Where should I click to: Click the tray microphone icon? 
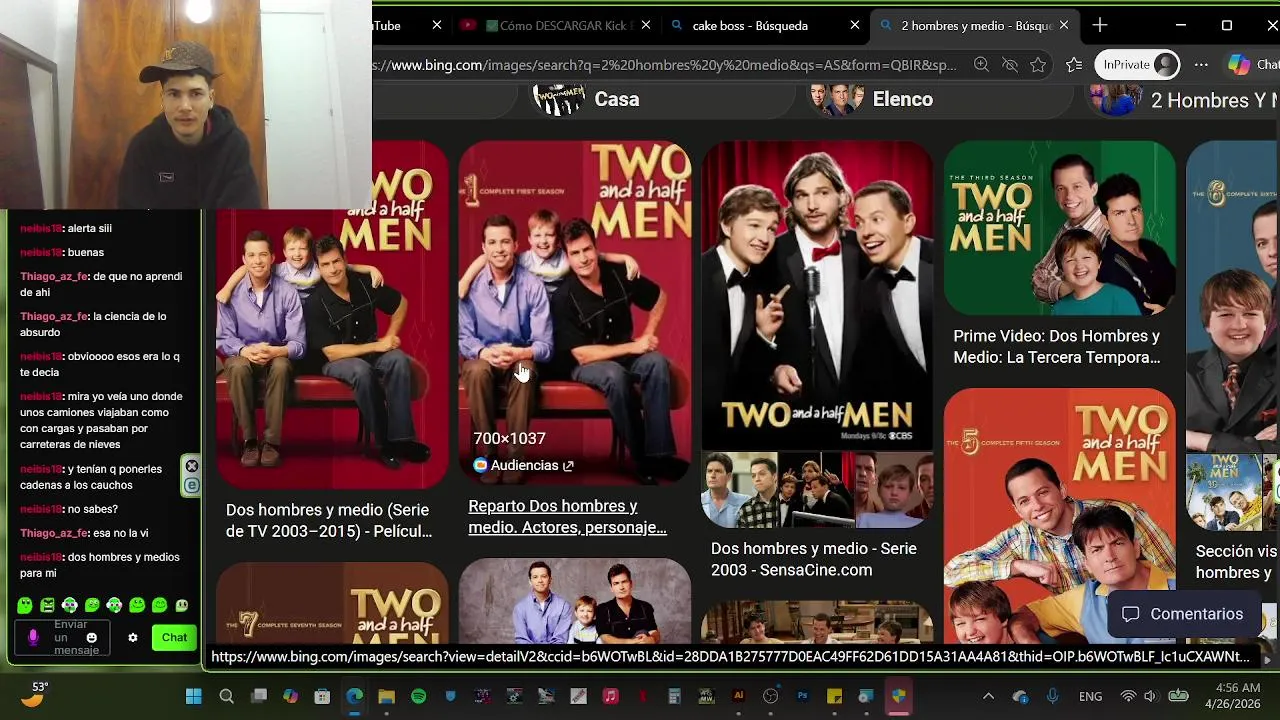tap(1052, 696)
